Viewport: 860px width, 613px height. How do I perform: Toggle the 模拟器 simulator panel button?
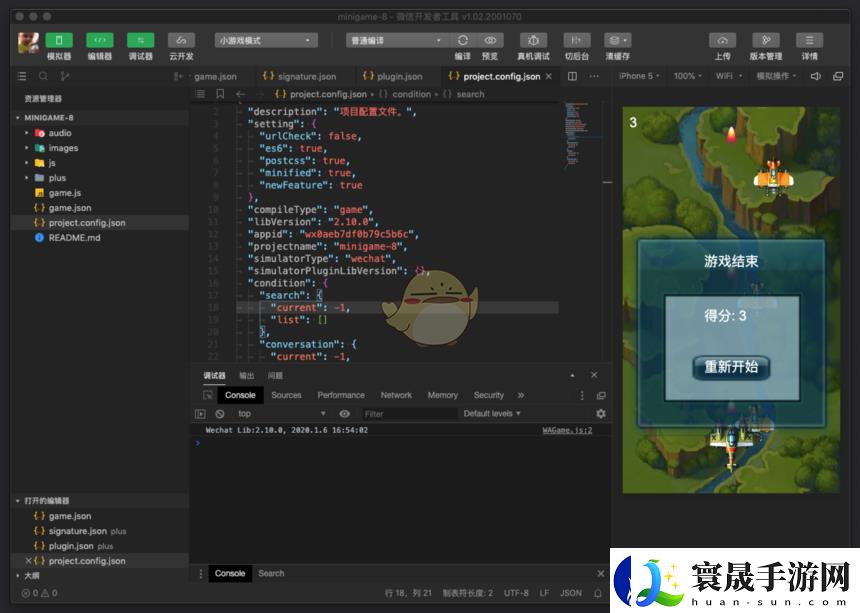(x=59, y=40)
